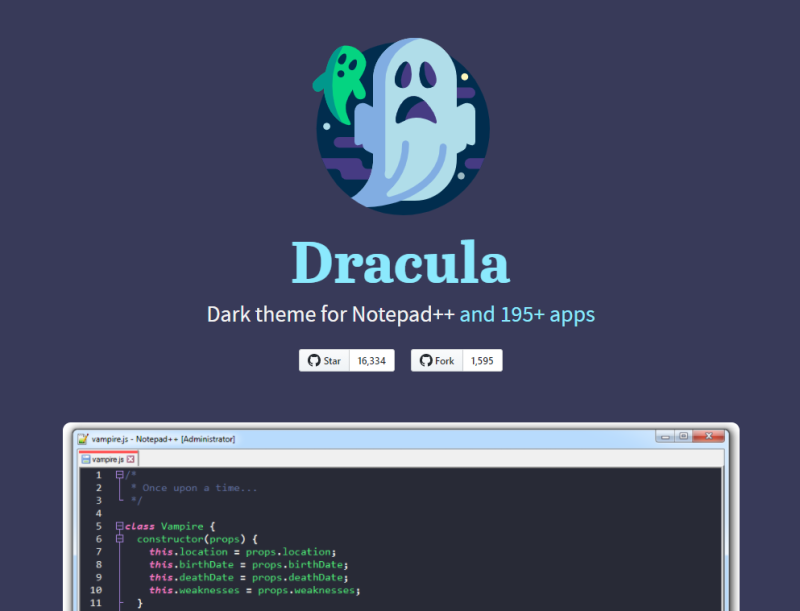This screenshot has width=800, height=611.
Task: Open the 16,334 star count link
Action: [372, 361]
